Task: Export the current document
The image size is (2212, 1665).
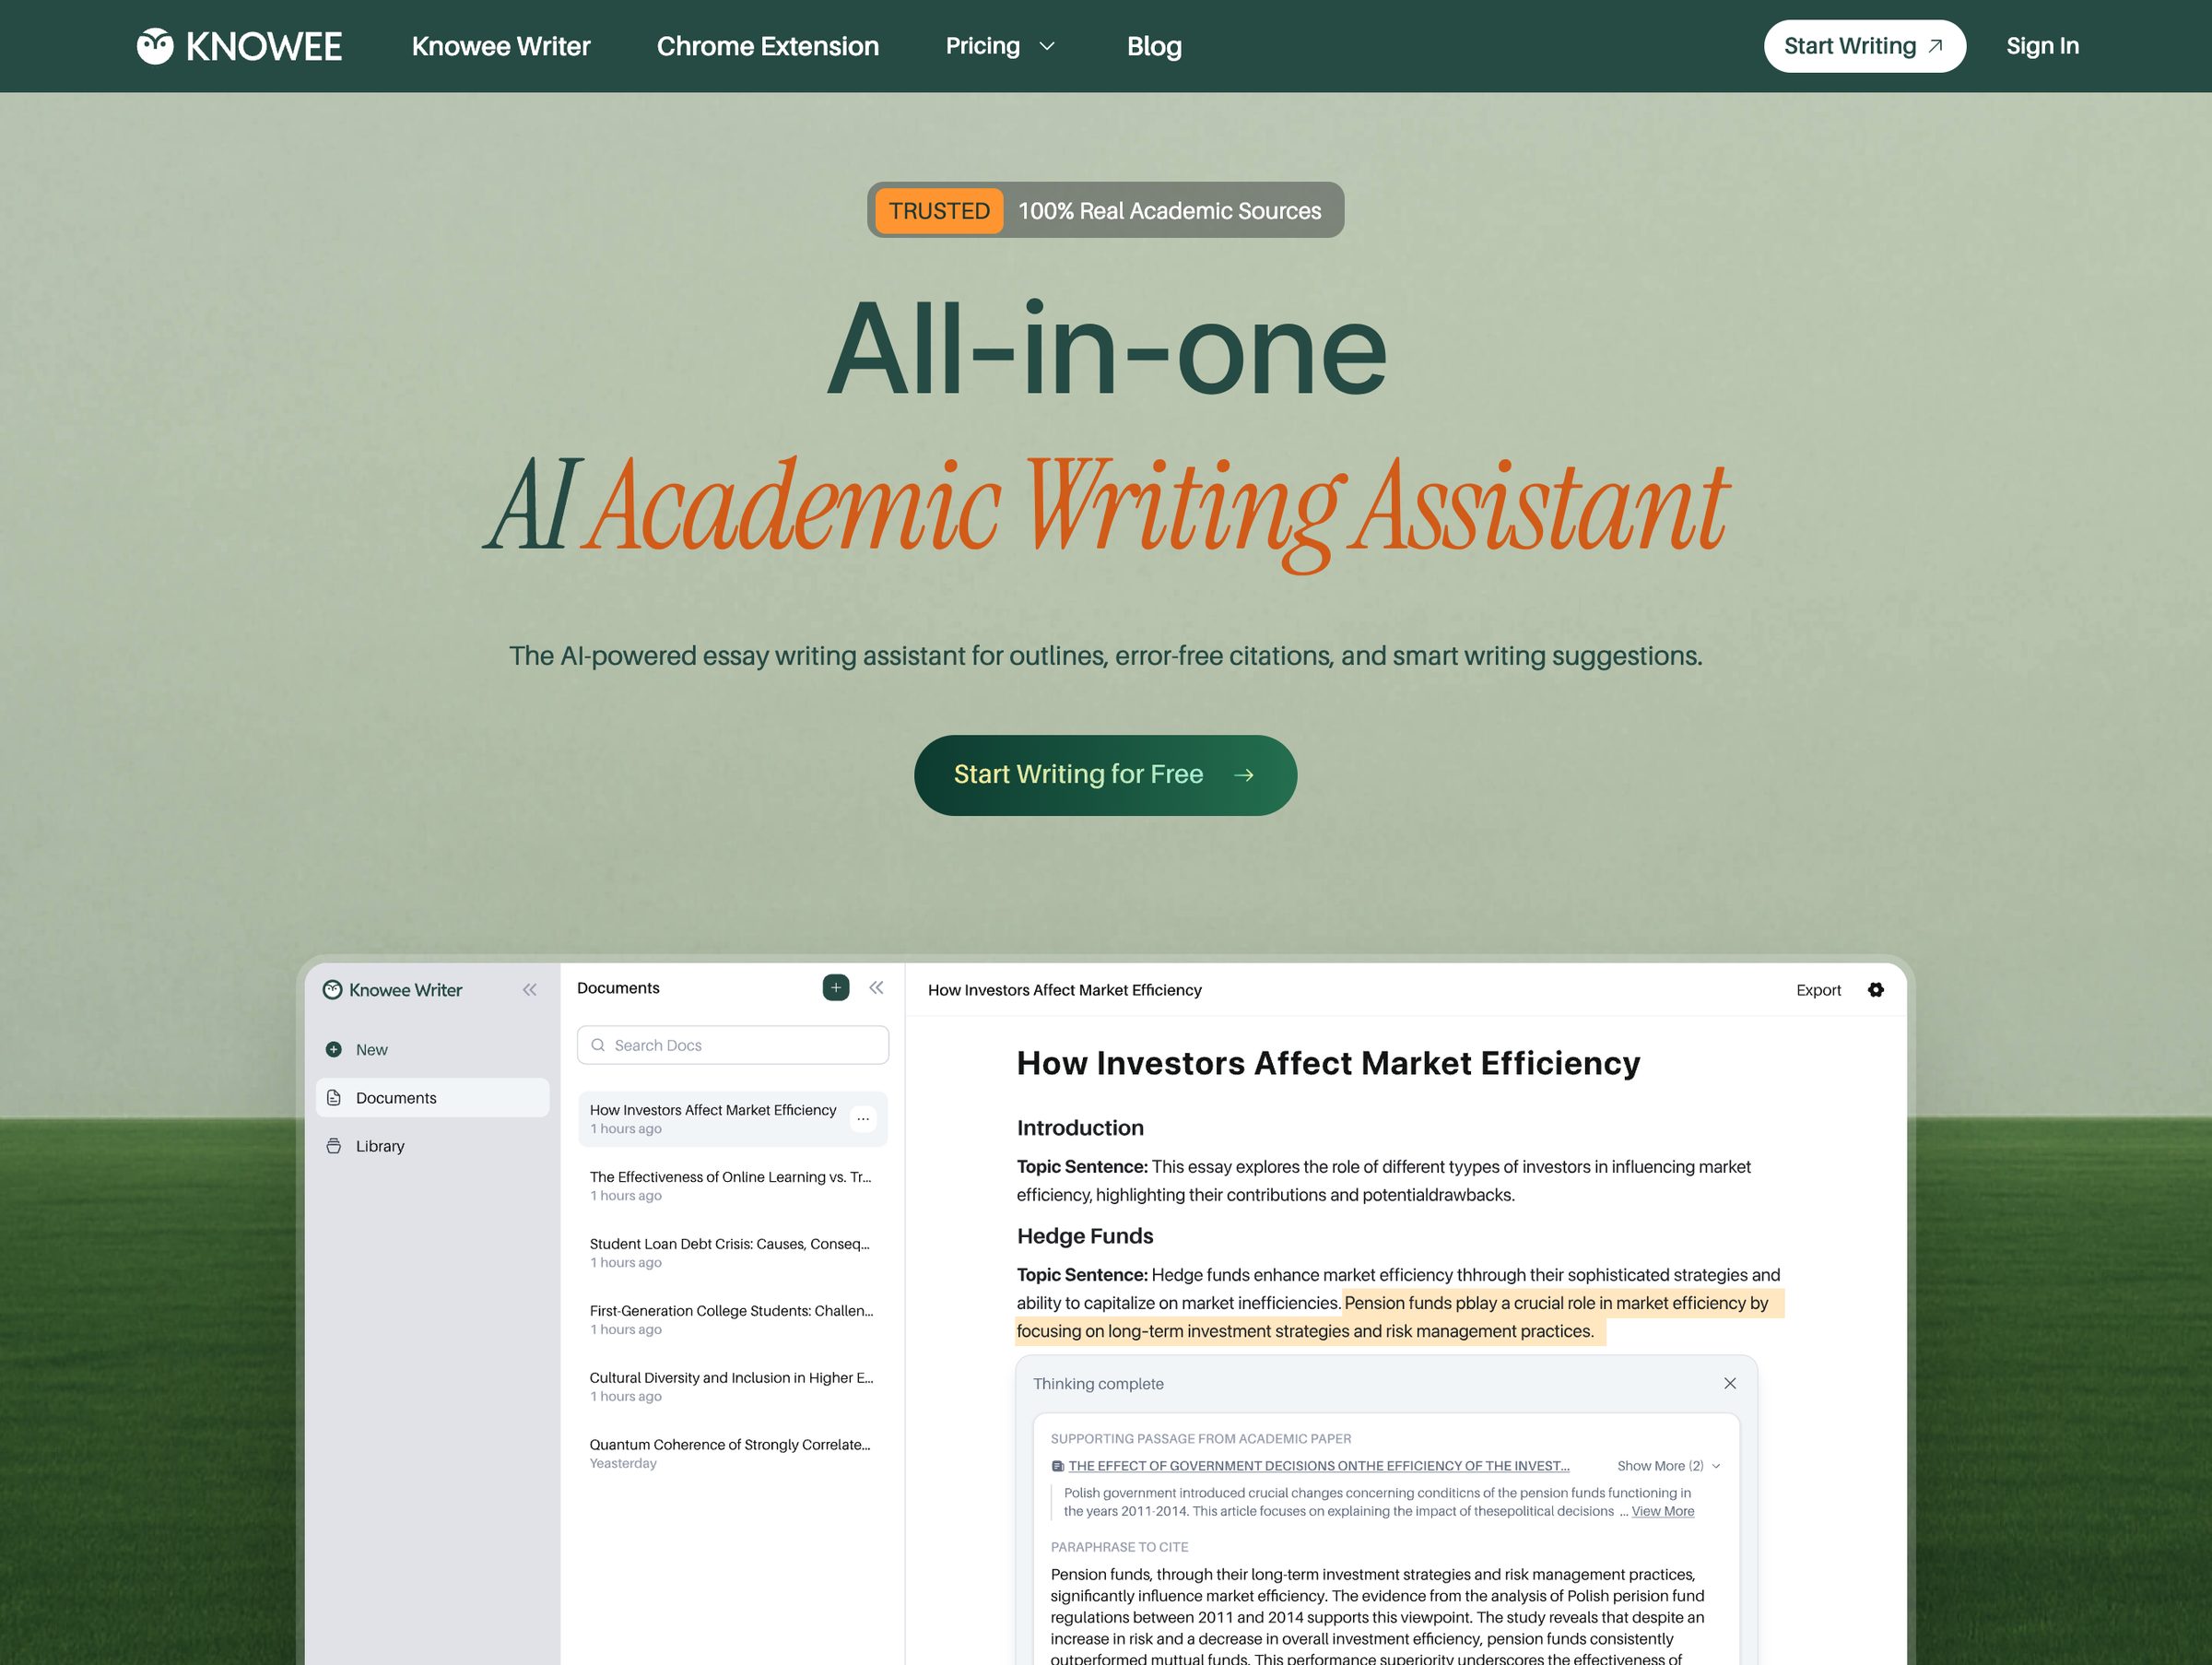Action: (1818, 990)
